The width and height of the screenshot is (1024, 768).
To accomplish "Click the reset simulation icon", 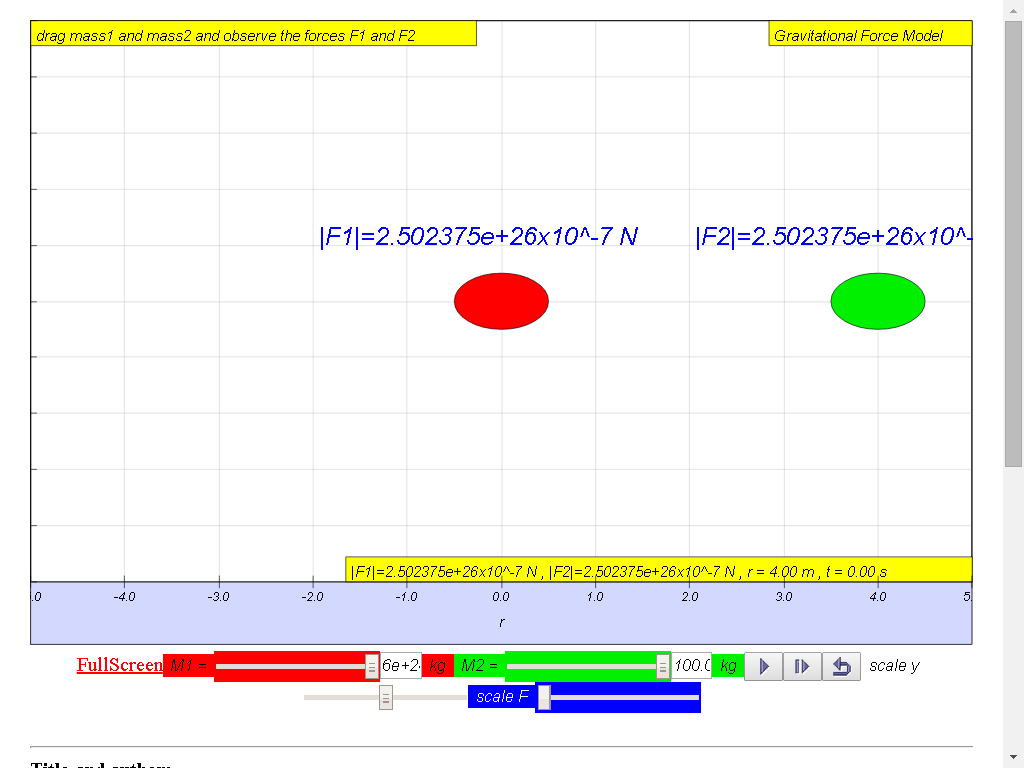I will 841,666.
